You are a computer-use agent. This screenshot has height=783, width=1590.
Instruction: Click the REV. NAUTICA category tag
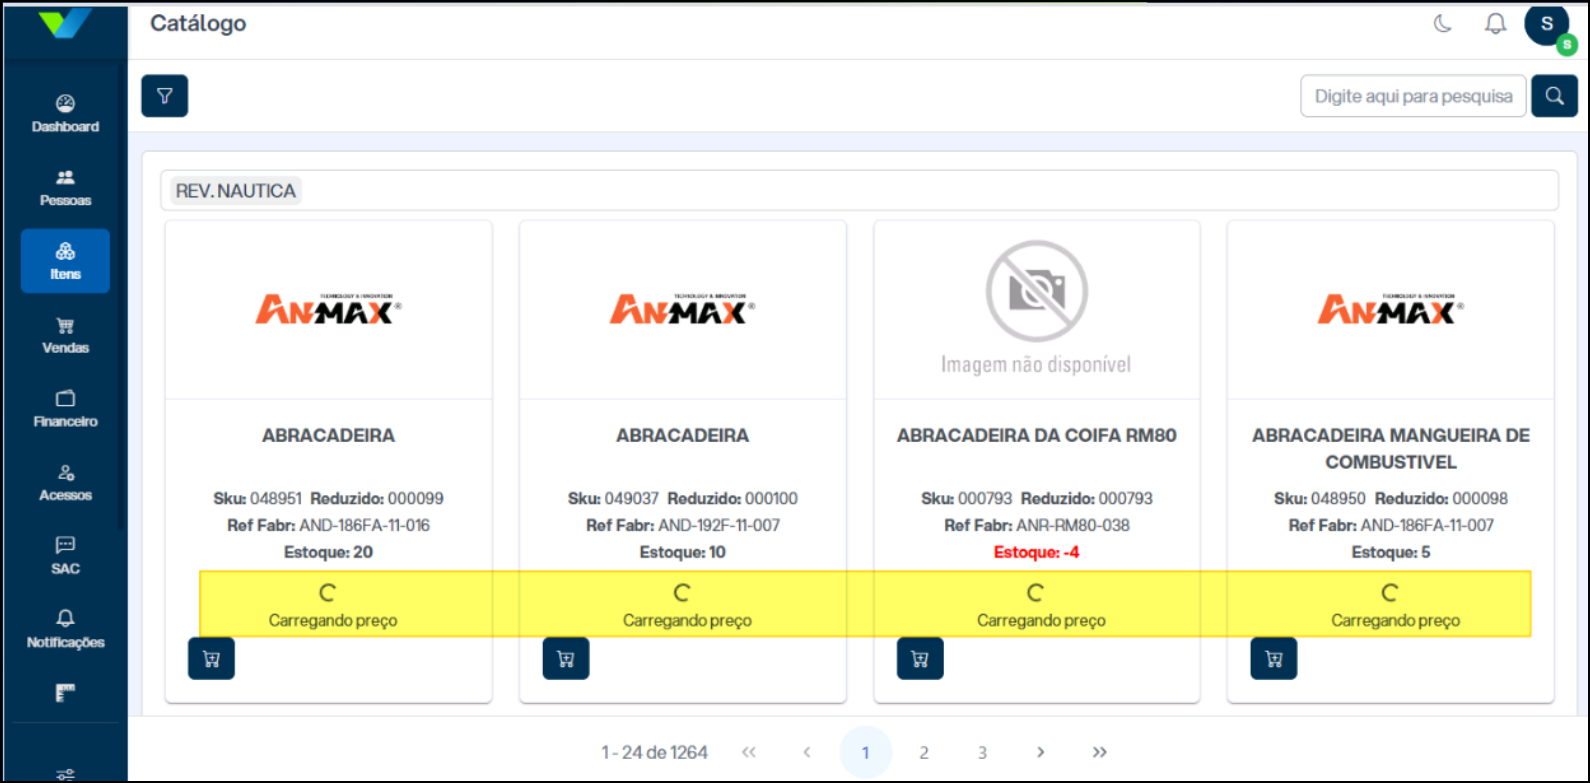236,191
